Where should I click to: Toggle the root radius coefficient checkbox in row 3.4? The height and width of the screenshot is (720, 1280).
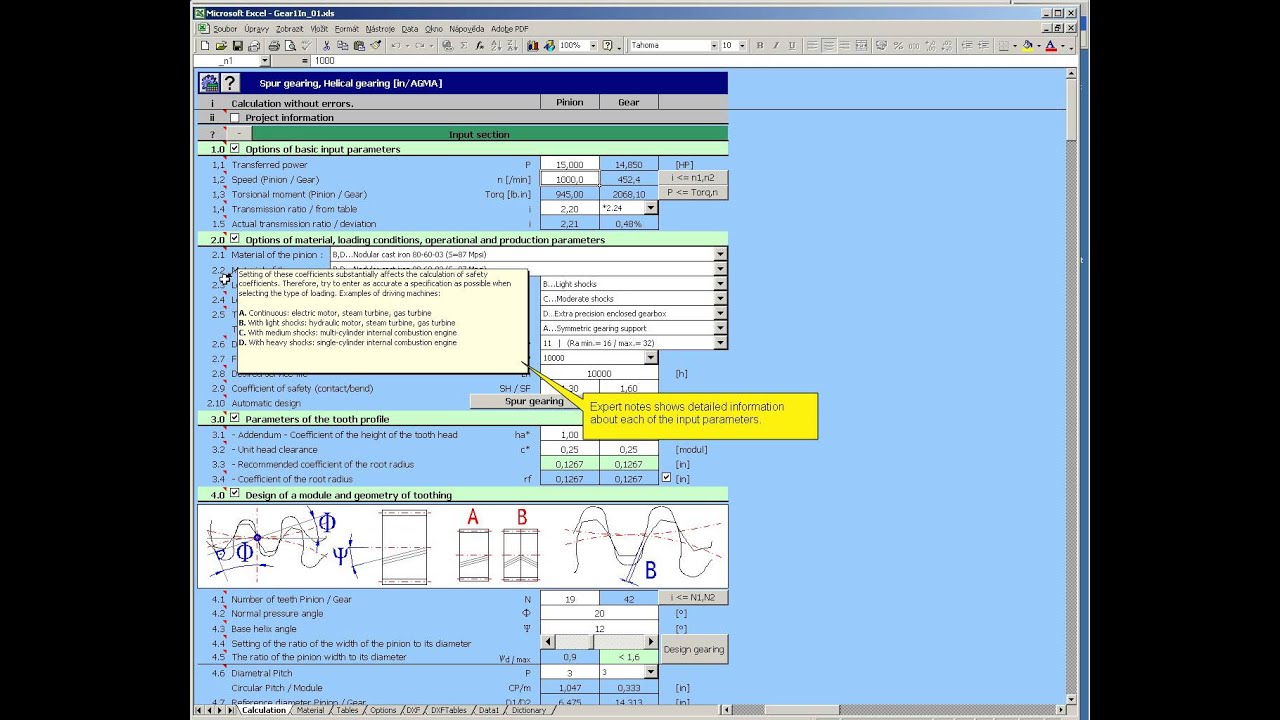(667, 478)
